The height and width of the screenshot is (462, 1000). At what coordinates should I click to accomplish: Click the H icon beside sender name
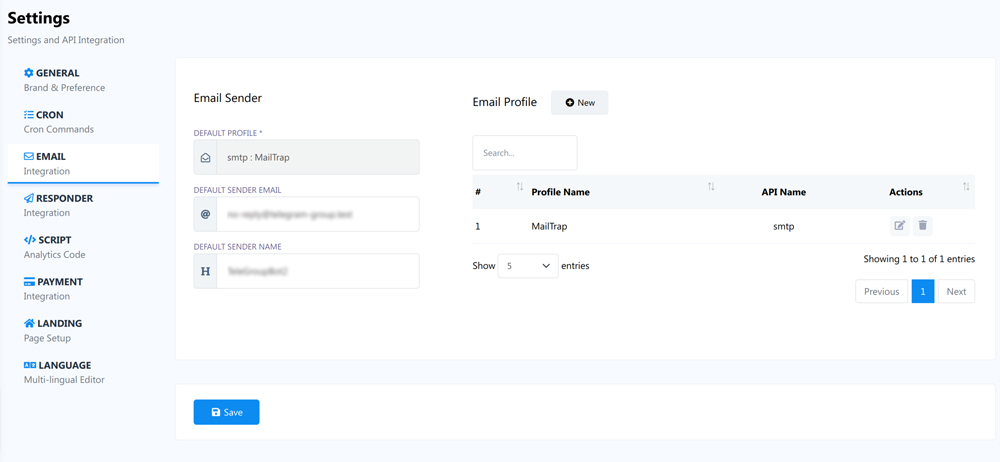[x=206, y=271]
